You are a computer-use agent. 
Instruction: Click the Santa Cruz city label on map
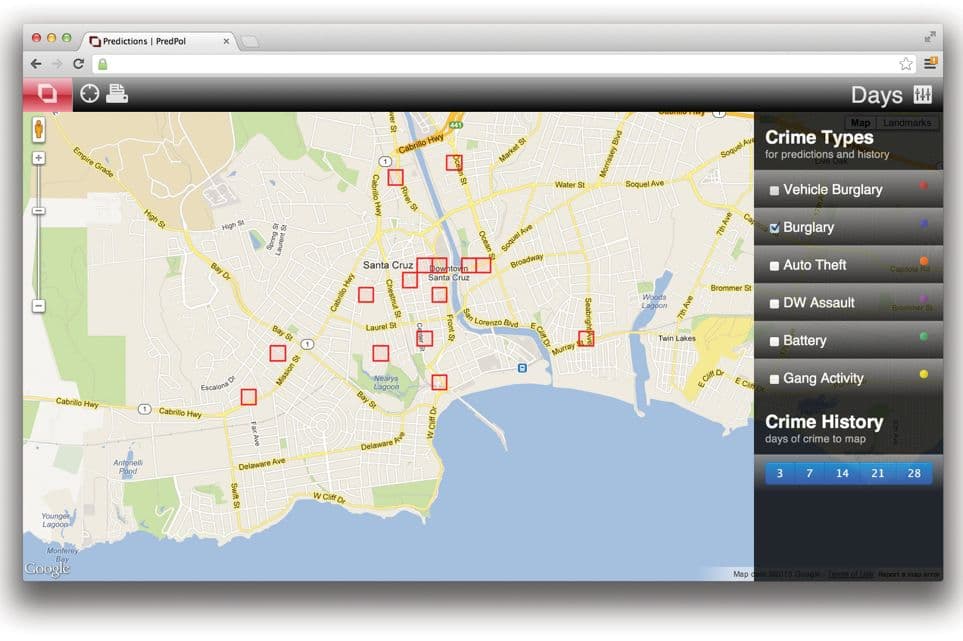pos(388,265)
